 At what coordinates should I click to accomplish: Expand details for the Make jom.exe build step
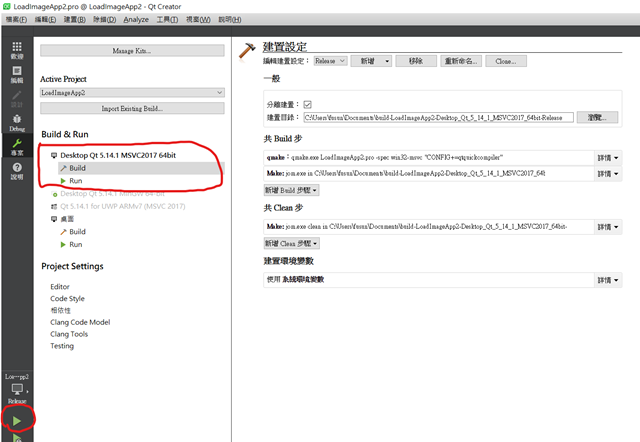click(608, 174)
